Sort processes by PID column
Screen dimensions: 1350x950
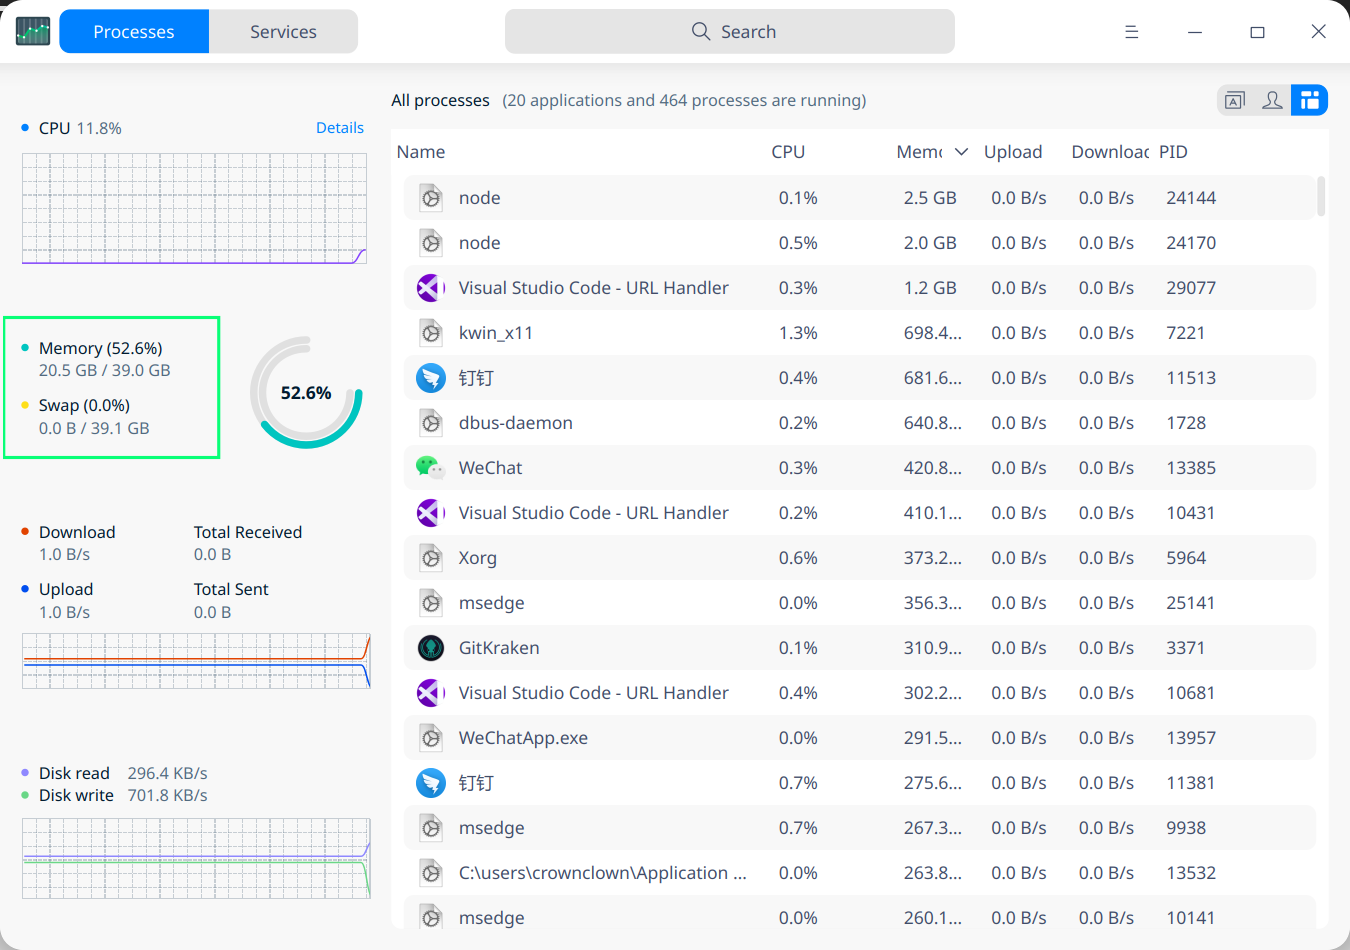coord(1173,152)
